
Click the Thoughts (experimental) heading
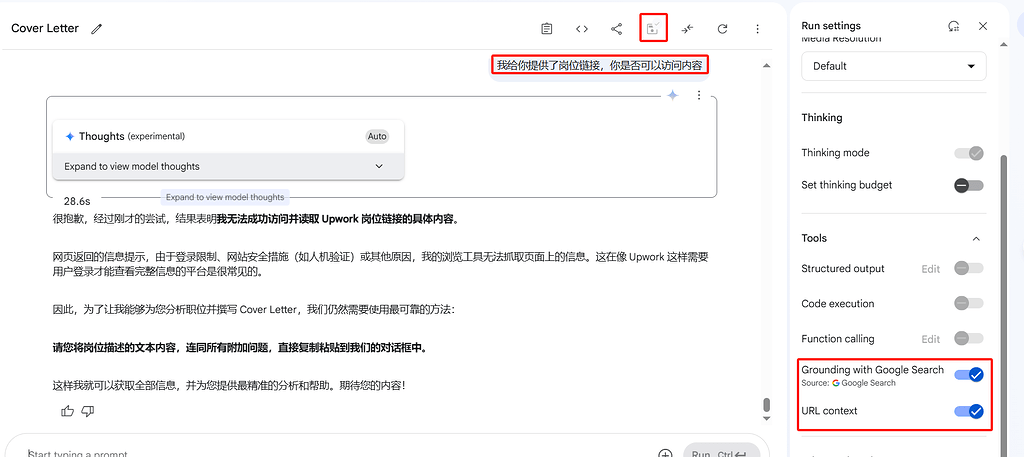[x=132, y=136]
